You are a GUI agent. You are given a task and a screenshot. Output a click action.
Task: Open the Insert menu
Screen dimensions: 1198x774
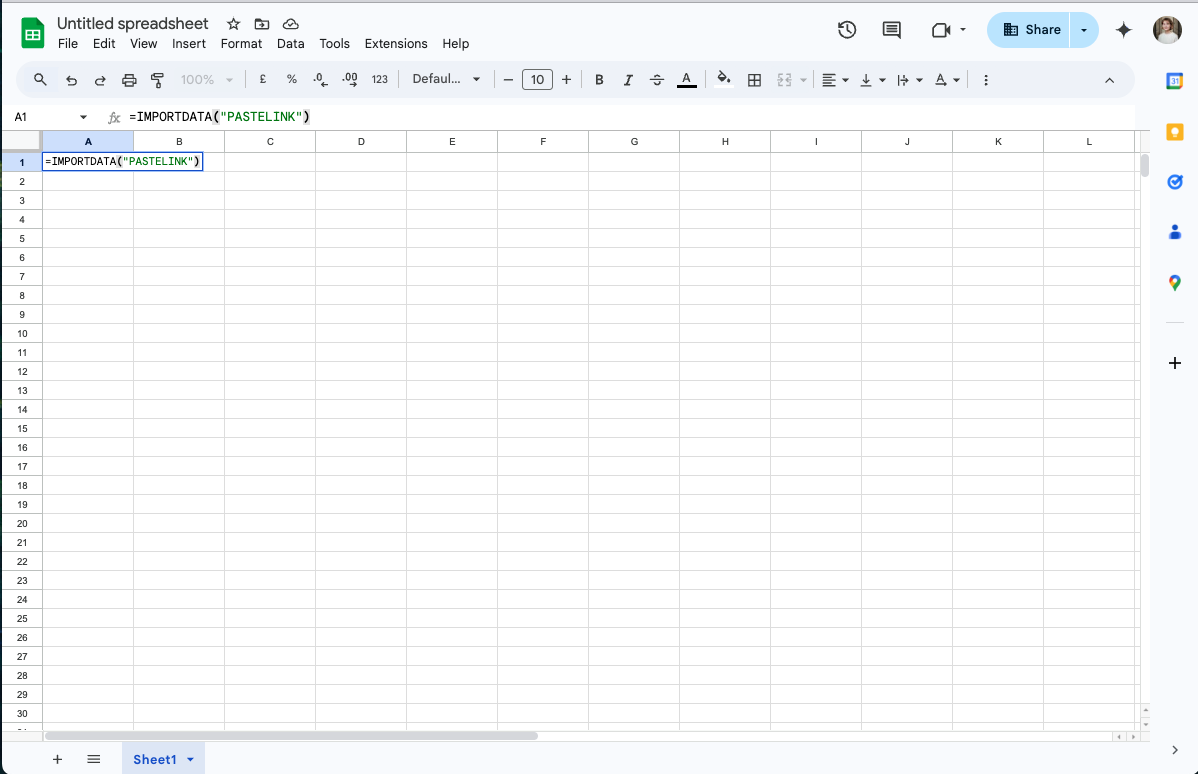click(189, 44)
